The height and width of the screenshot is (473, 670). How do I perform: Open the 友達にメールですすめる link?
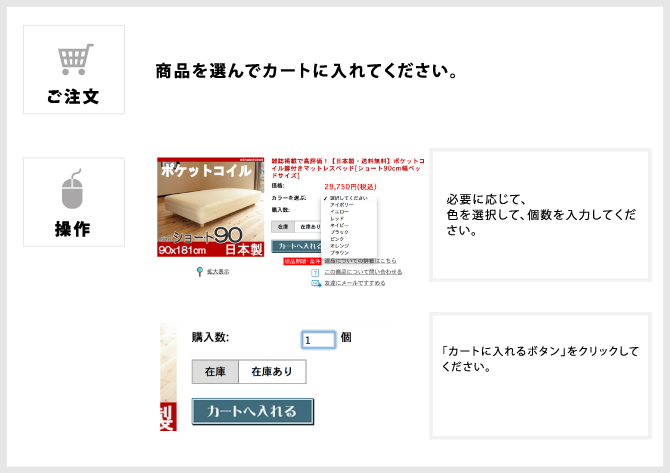(355, 283)
